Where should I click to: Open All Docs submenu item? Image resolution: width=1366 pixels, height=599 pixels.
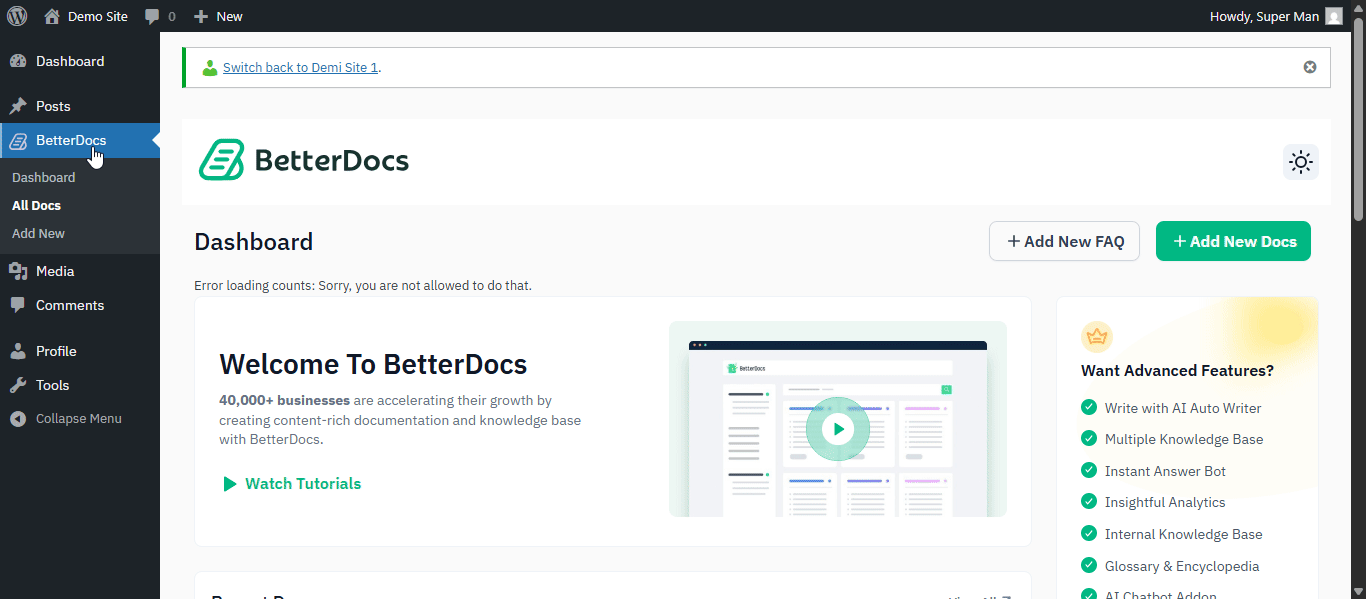pos(37,205)
